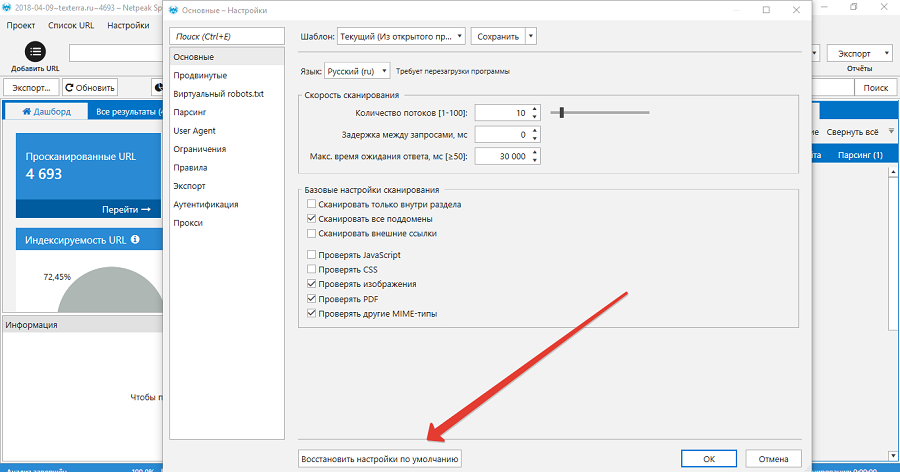
Task: Open Виртуальный robots.txt settings
Action: coord(227,94)
